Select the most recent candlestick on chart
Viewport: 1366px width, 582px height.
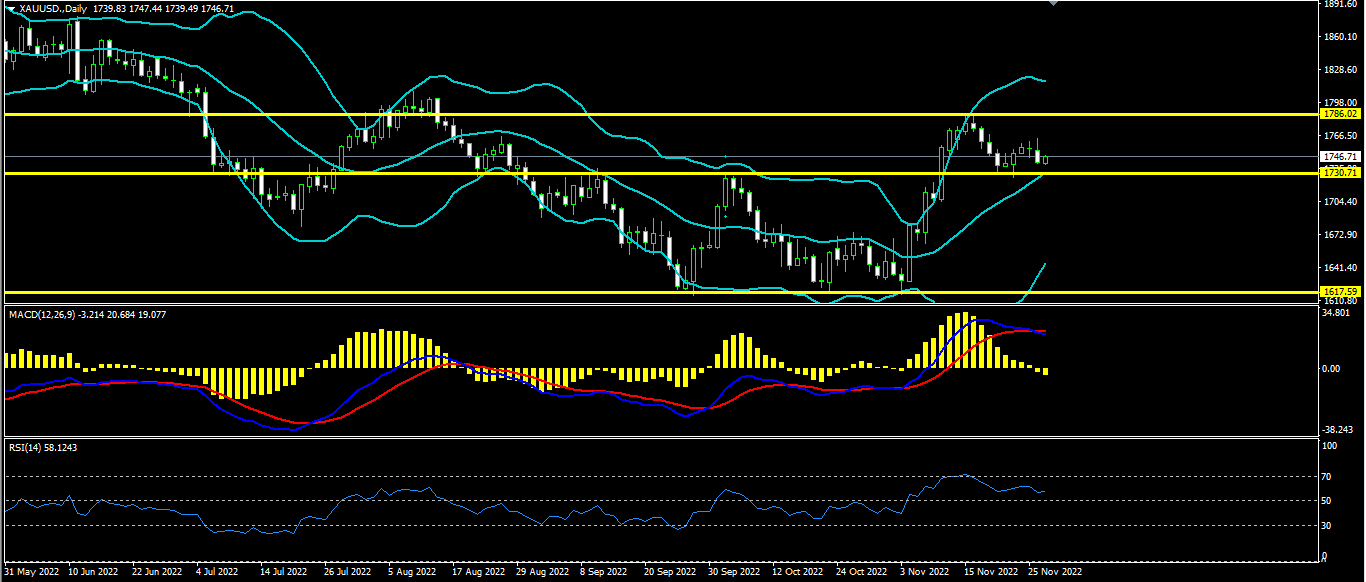click(x=1045, y=159)
